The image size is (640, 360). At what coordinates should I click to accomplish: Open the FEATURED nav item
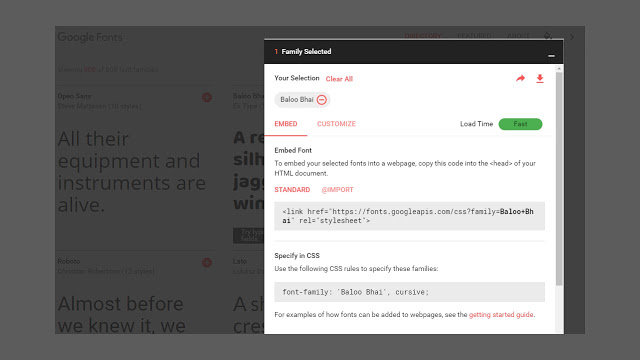[x=474, y=36]
